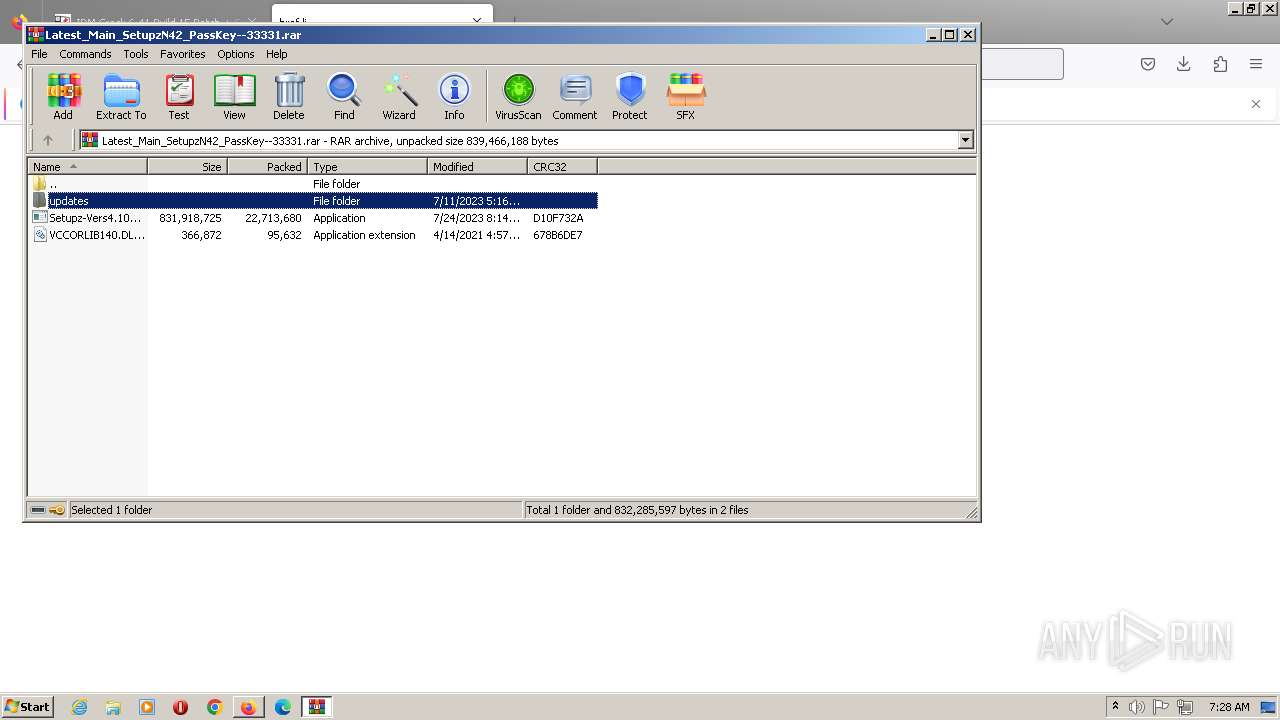Create SFX self-extracting archive

(685, 97)
